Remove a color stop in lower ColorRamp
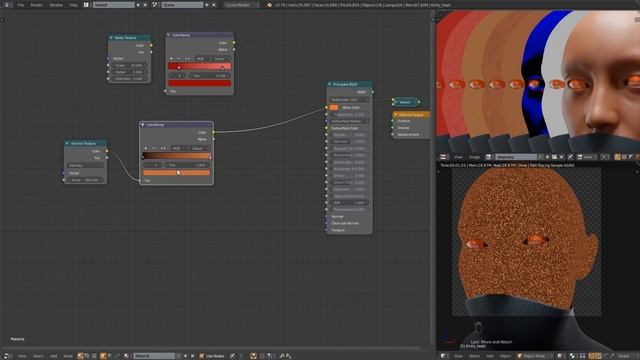Image resolution: width=640 pixels, height=360 pixels. 154,148
